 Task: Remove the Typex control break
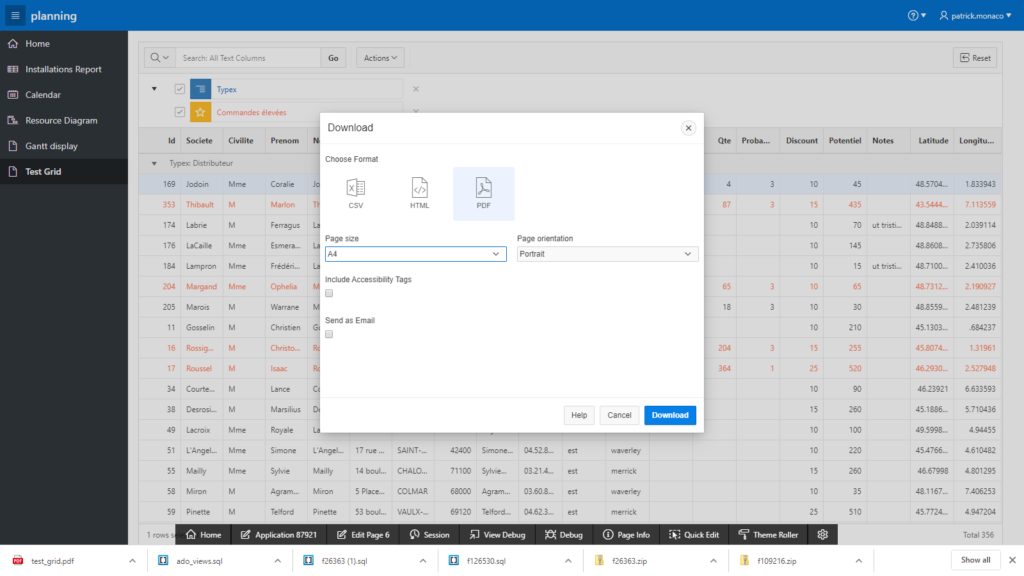pyautogui.click(x=416, y=89)
